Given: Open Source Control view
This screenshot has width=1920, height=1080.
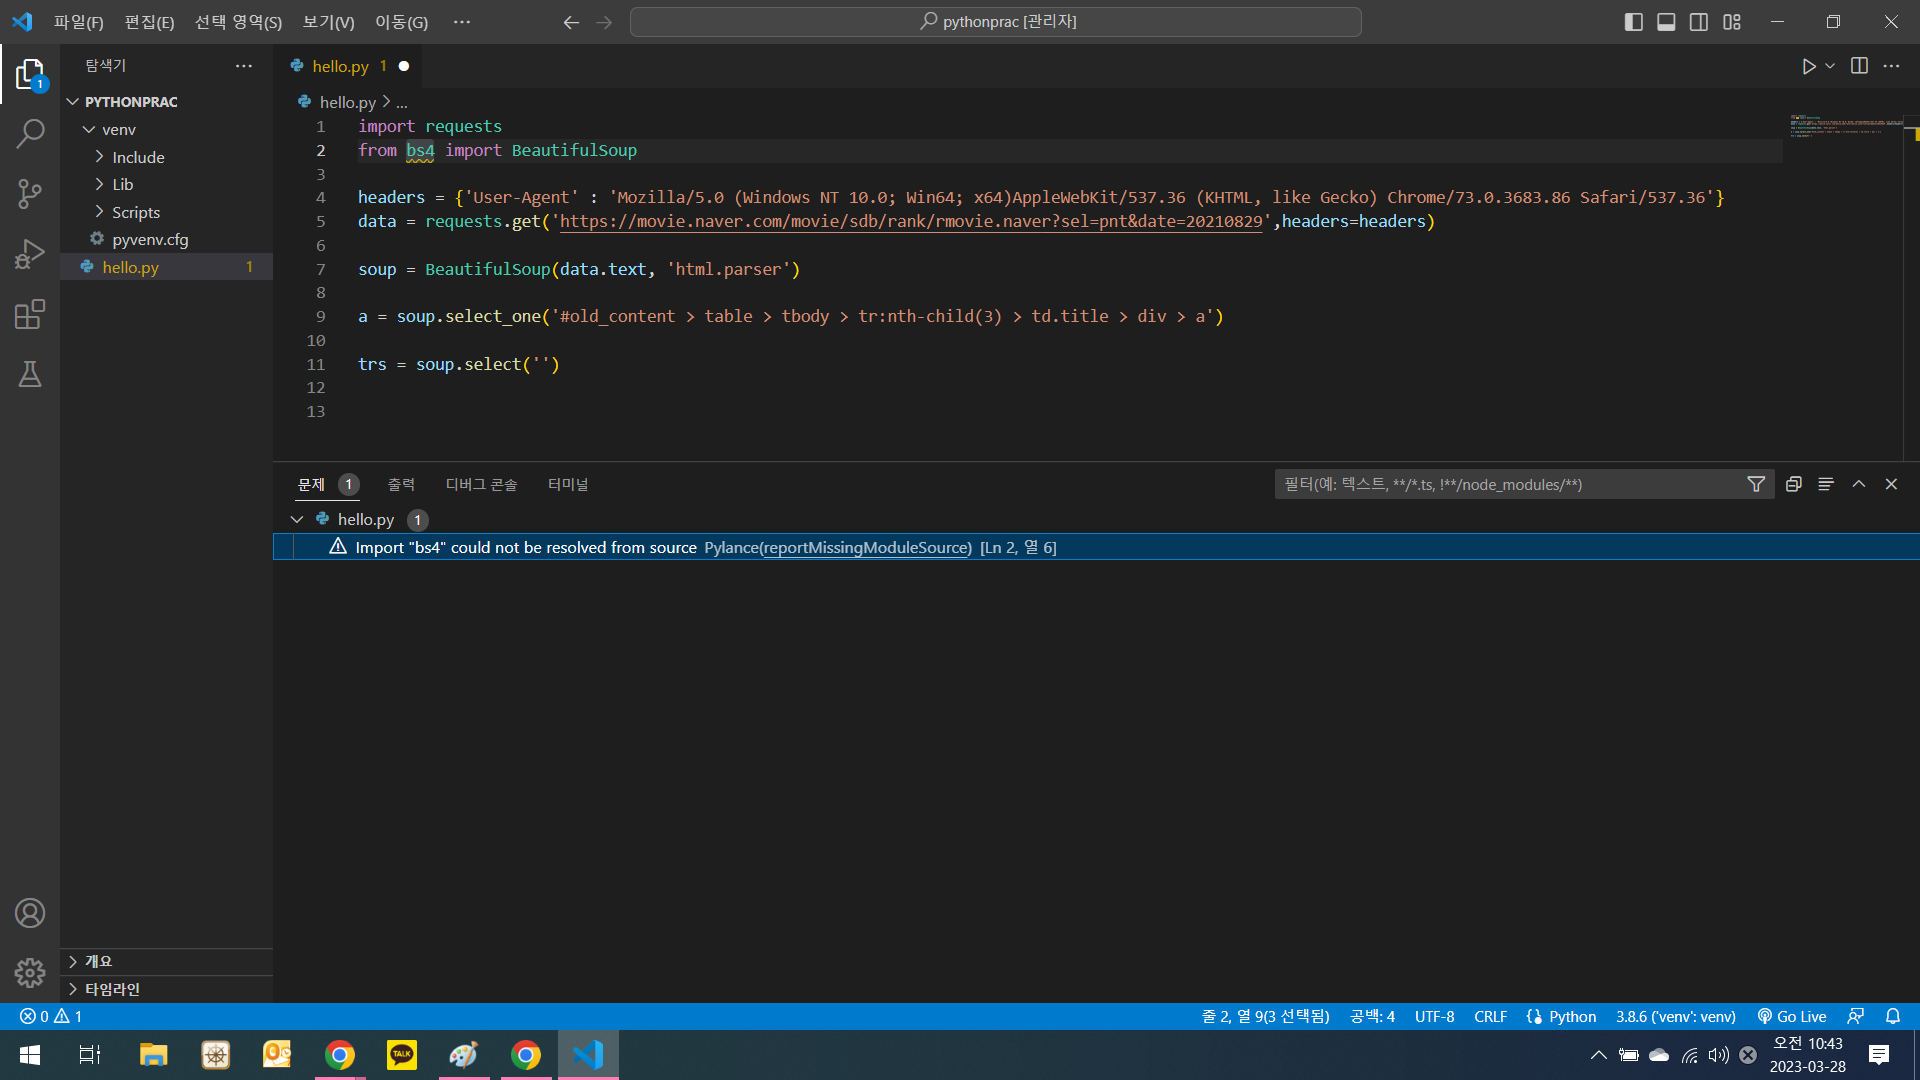Looking at the screenshot, I should [30, 194].
